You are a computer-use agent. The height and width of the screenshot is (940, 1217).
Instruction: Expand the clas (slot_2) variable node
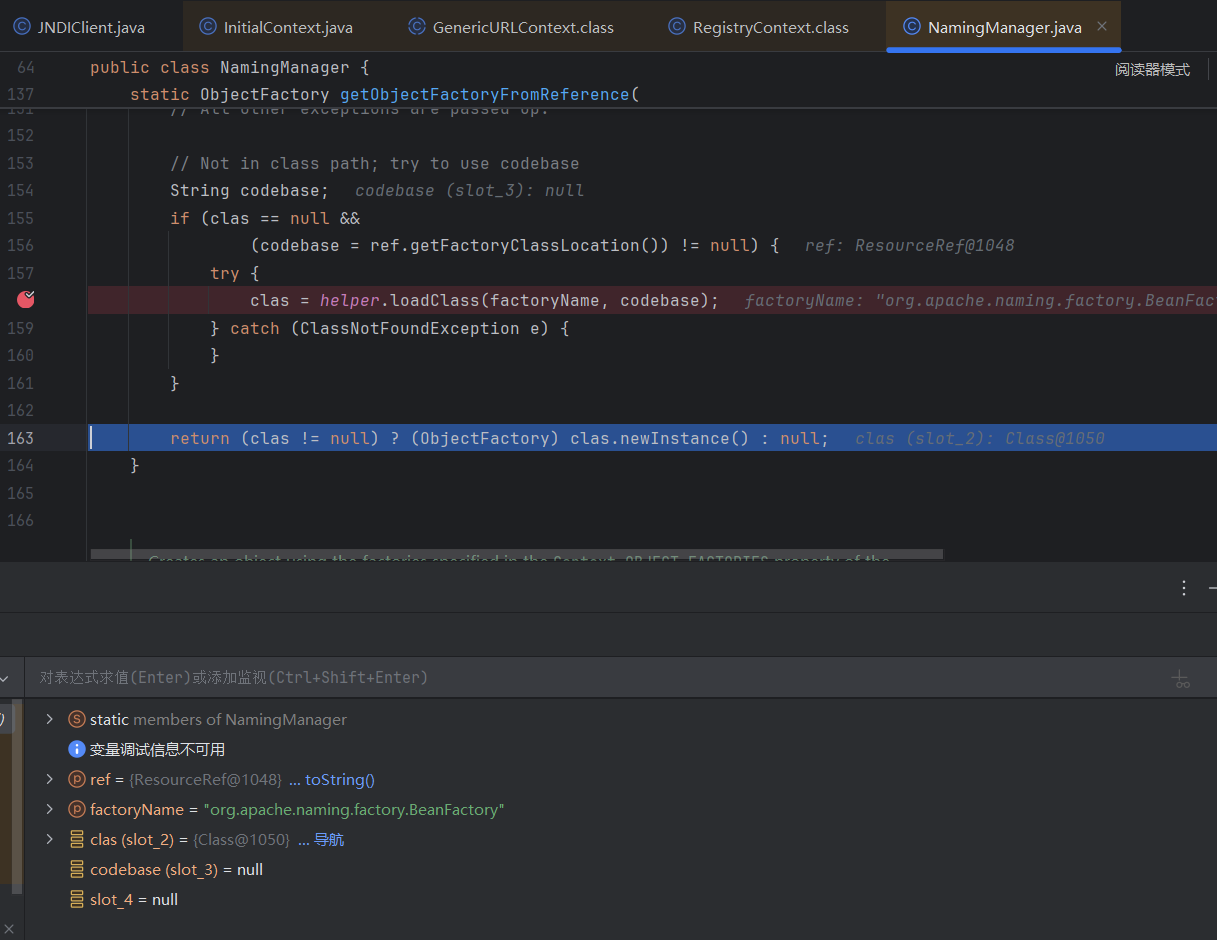pyautogui.click(x=49, y=840)
